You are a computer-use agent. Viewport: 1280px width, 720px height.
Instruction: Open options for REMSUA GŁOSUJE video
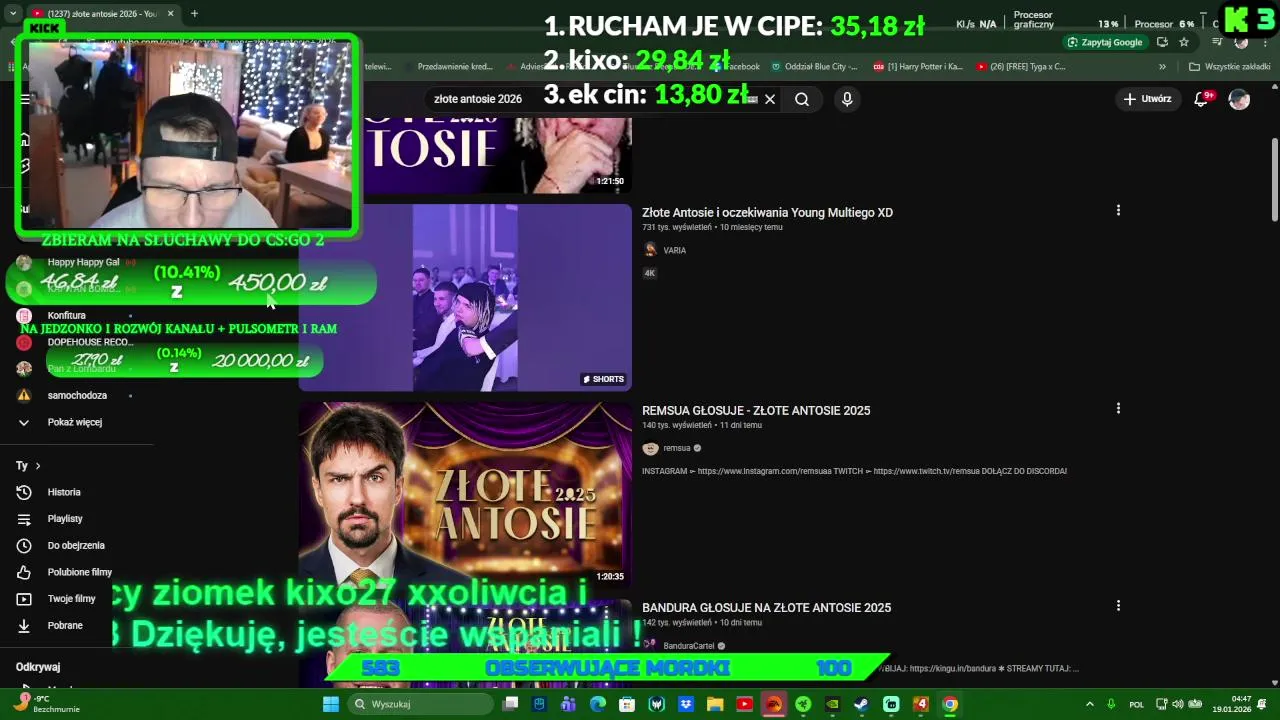1118,408
